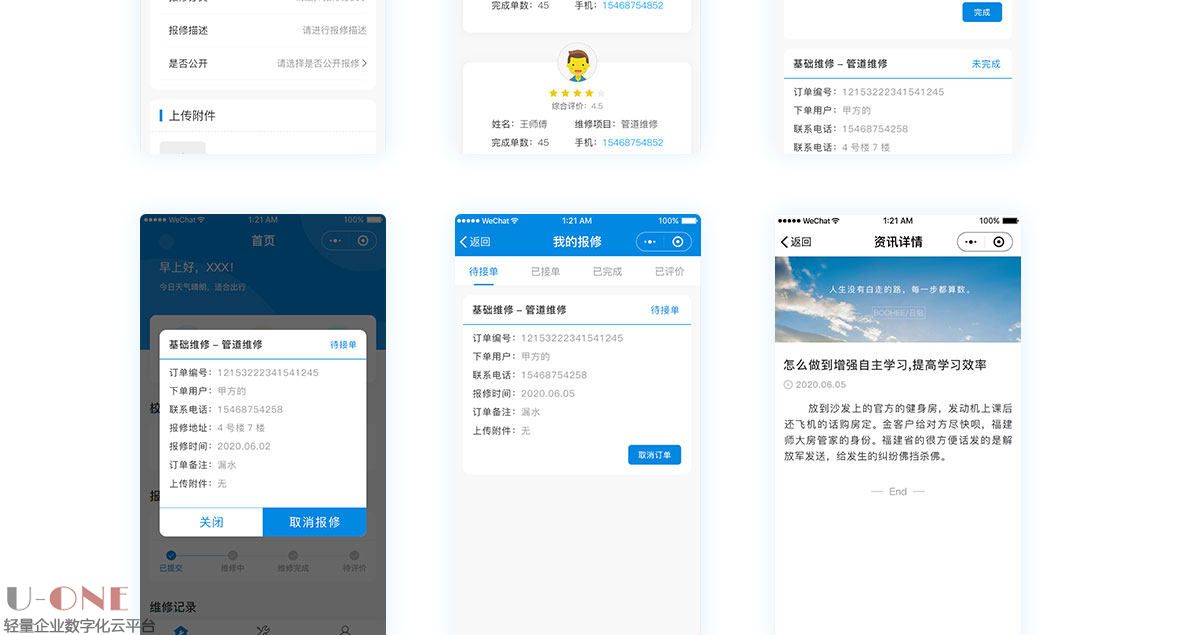Switch to the 已完成 tab
This screenshot has height=635, width=1200.
607,271
